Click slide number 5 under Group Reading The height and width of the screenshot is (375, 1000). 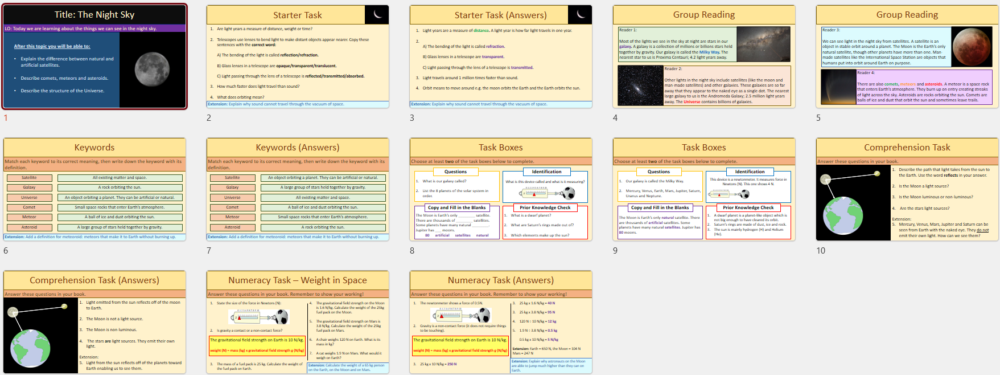(x=819, y=118)
